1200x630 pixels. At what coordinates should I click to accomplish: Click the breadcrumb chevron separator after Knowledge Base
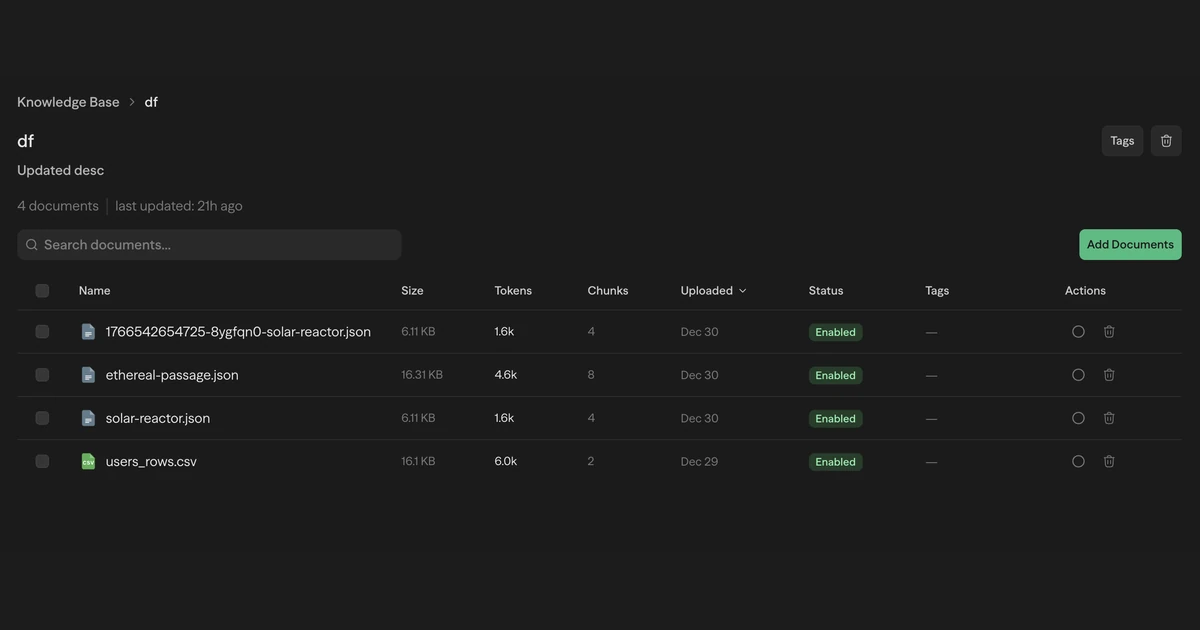pyautogui.click(x=132, y=102)
